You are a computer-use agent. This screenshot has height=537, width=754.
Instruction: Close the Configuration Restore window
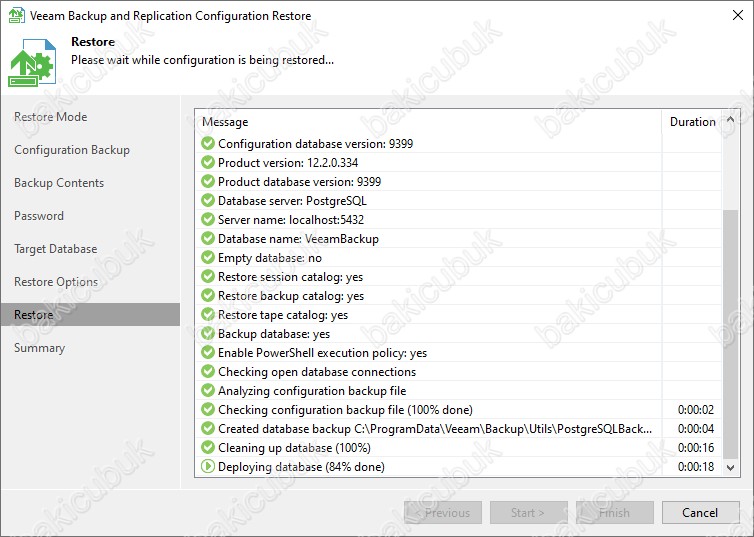pyautogui.click(x=738, y=15)
